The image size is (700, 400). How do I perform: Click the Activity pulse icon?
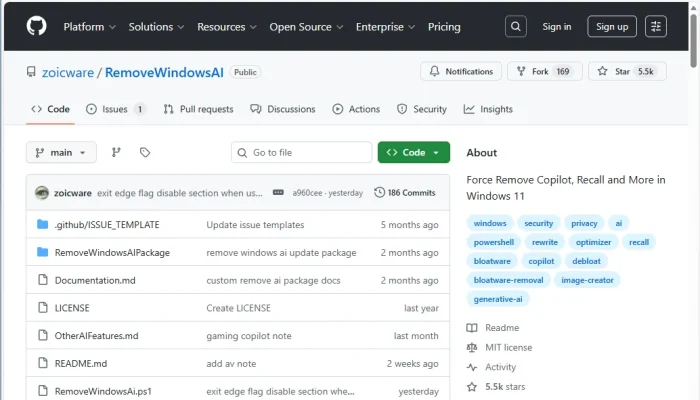(472, 367)
